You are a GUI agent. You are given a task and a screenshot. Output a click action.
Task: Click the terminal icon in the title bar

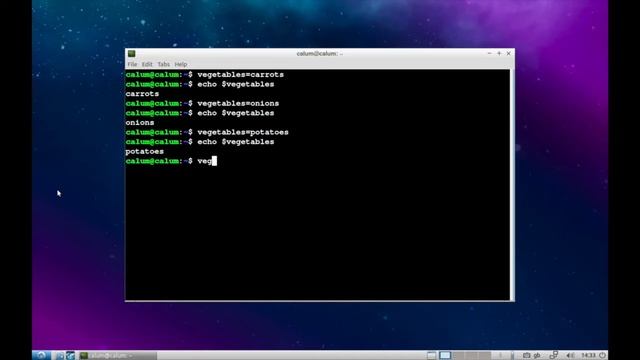131,53
